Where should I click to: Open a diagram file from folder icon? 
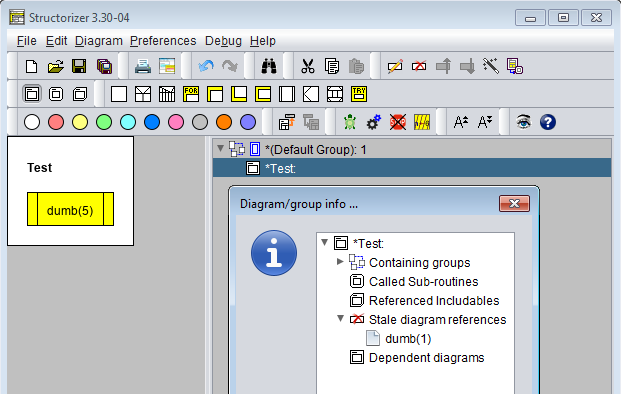[55, 66]
